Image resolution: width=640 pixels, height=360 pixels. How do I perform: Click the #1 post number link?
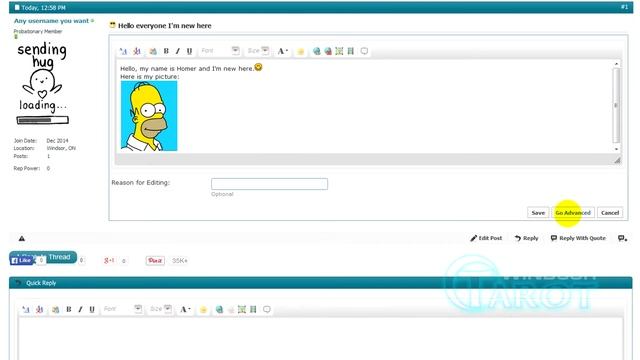point(624,7)
